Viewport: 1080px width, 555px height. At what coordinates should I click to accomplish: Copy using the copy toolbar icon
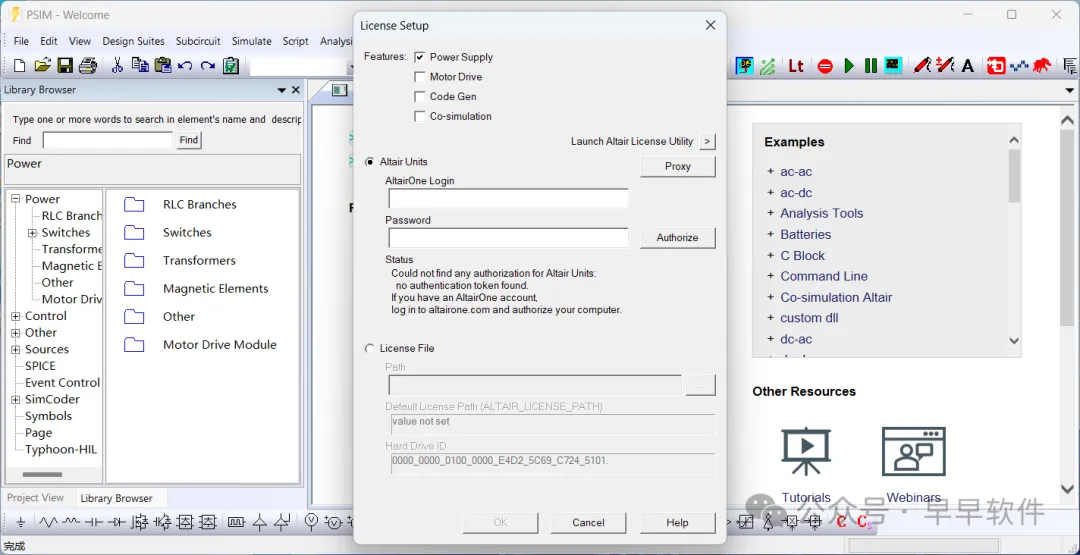[140, 65]
